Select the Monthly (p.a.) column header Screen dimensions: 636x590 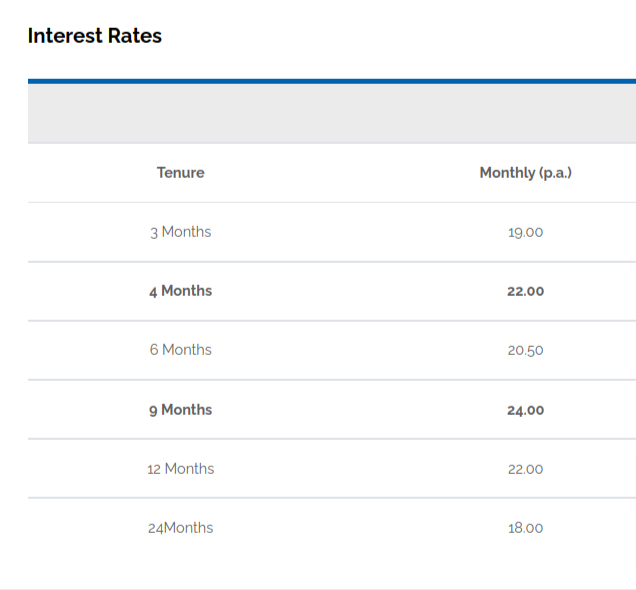[x=526, y=173]
